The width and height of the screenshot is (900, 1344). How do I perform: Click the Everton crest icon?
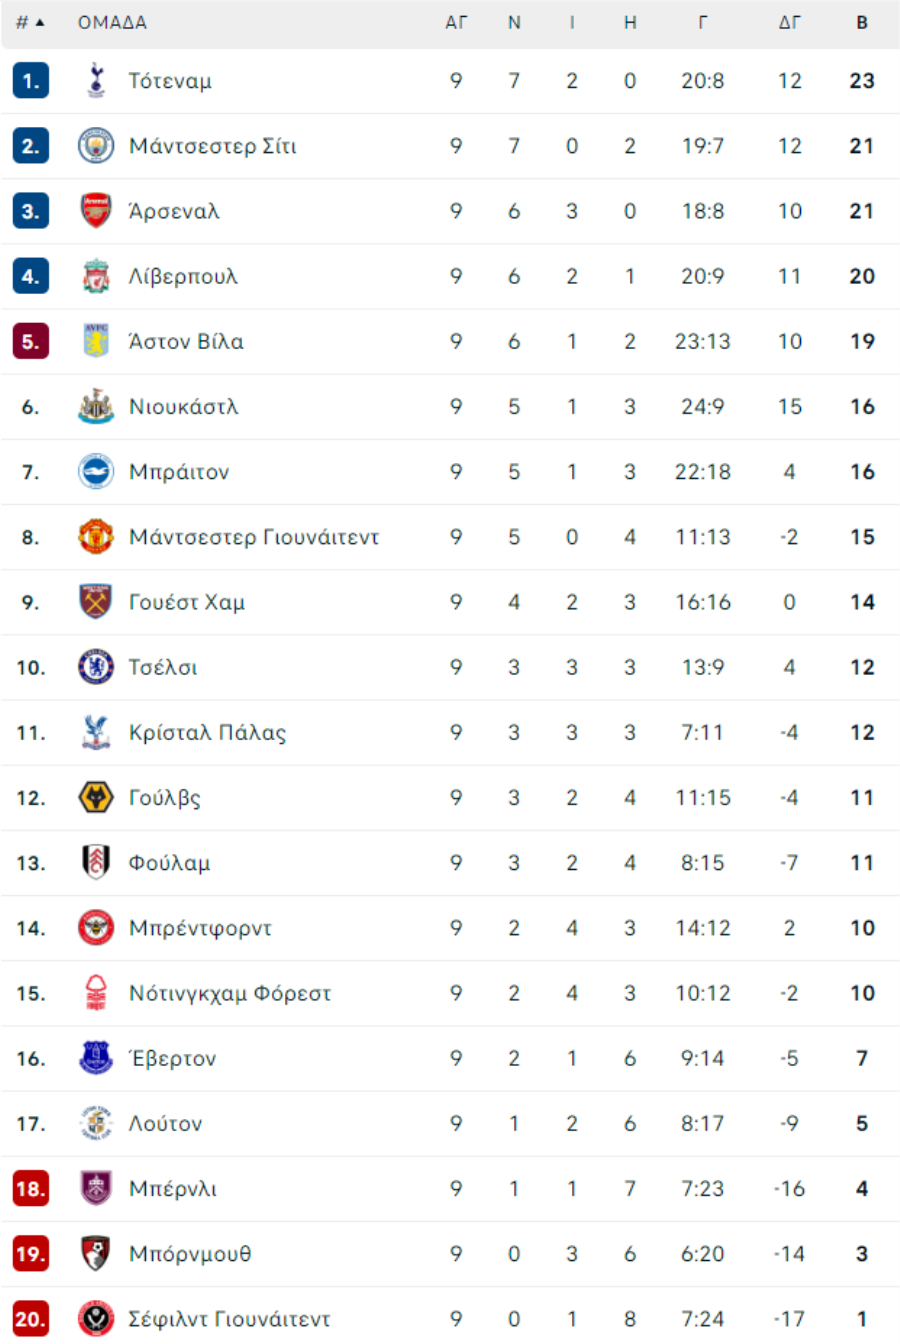tap(96, 1058)
